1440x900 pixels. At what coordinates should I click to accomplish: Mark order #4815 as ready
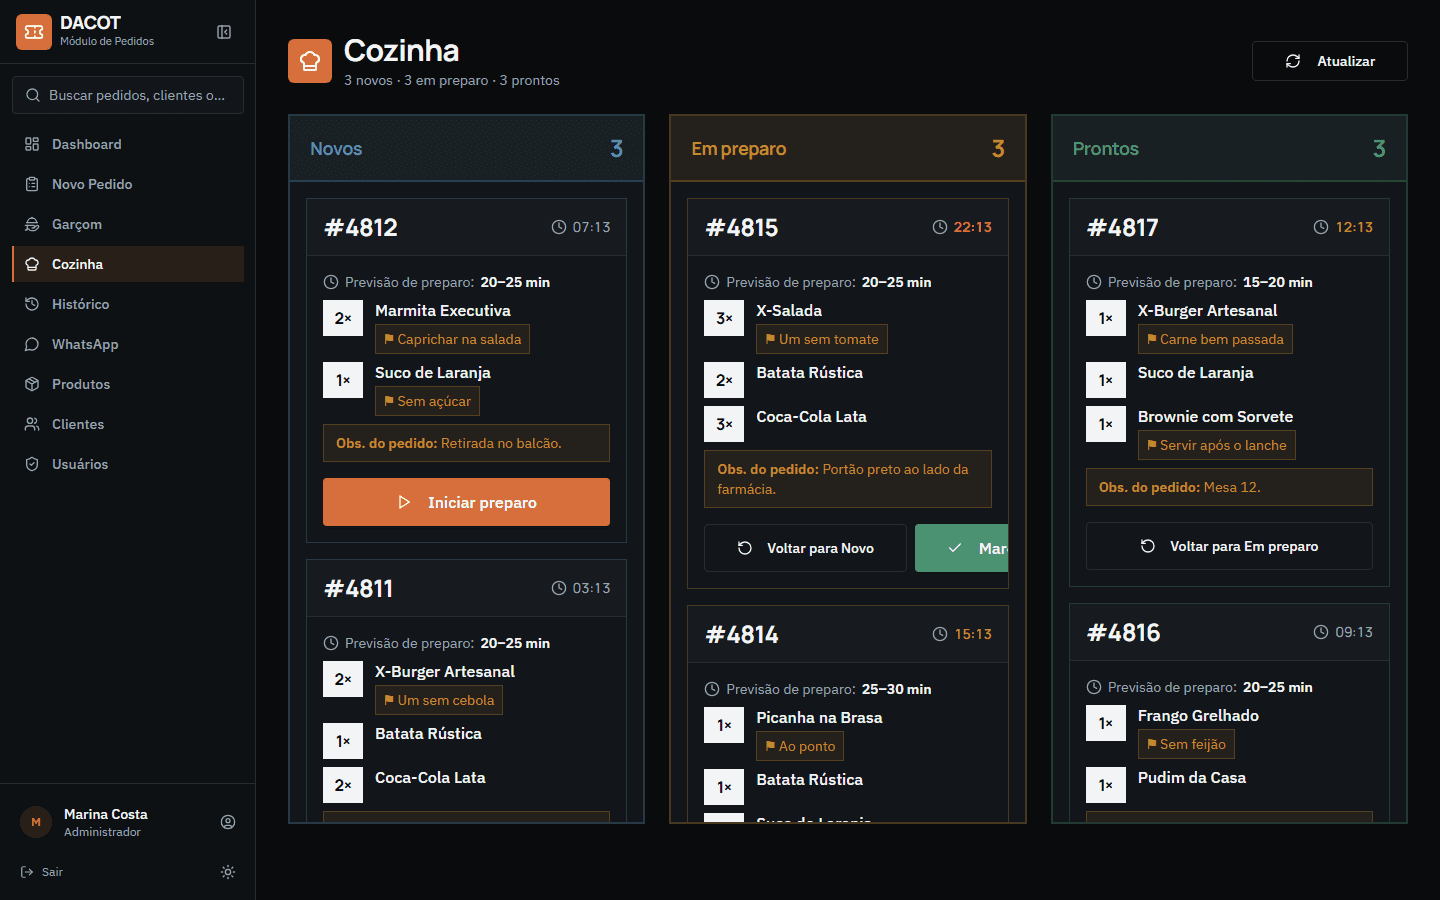point(961,548)
